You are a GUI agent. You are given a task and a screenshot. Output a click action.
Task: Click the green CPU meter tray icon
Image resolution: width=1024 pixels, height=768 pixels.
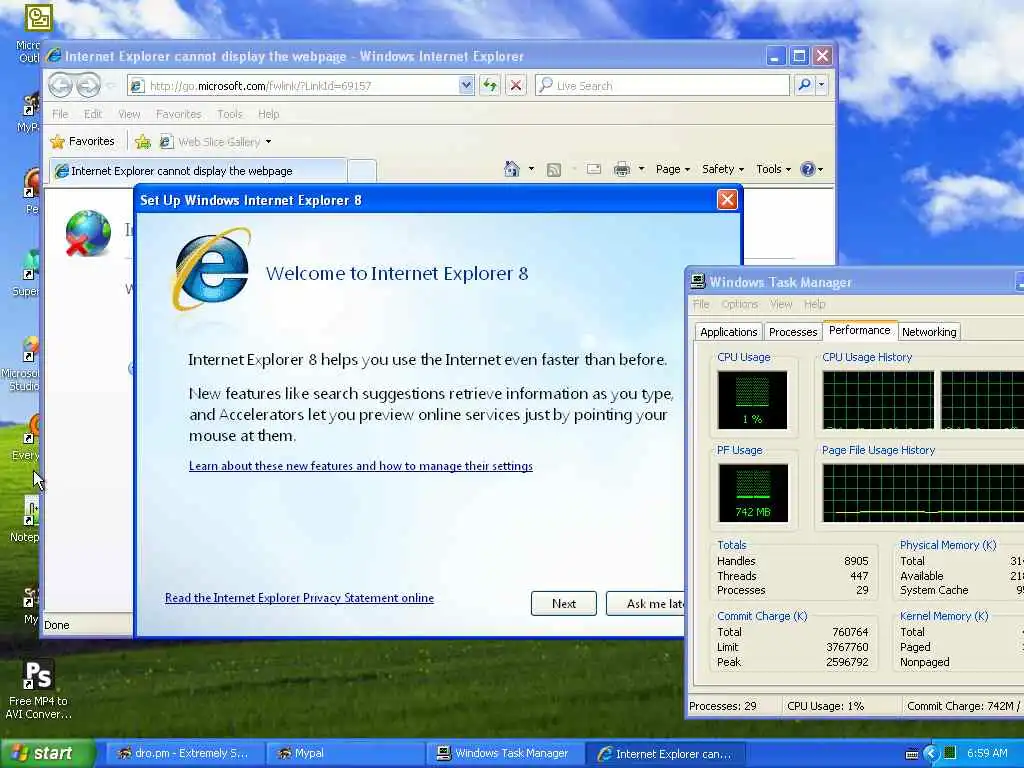point(950,753)
